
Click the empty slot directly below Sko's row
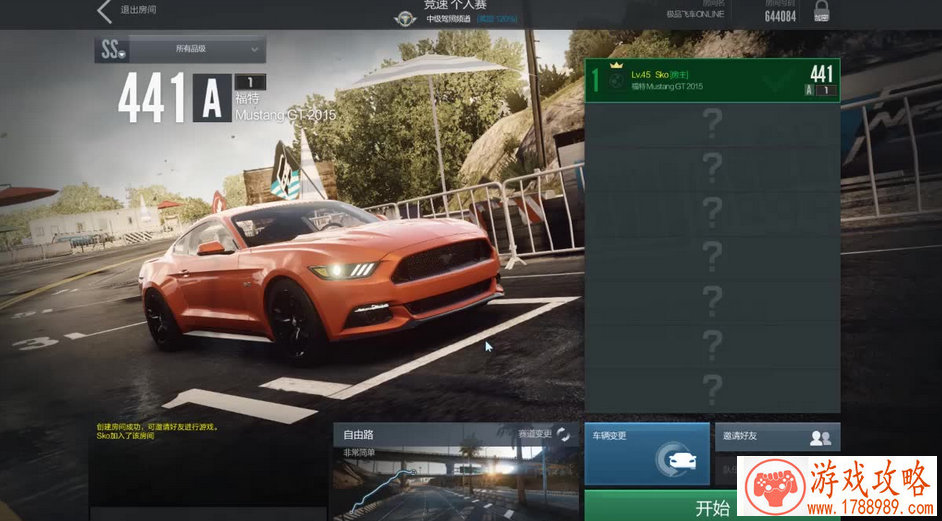712,125
